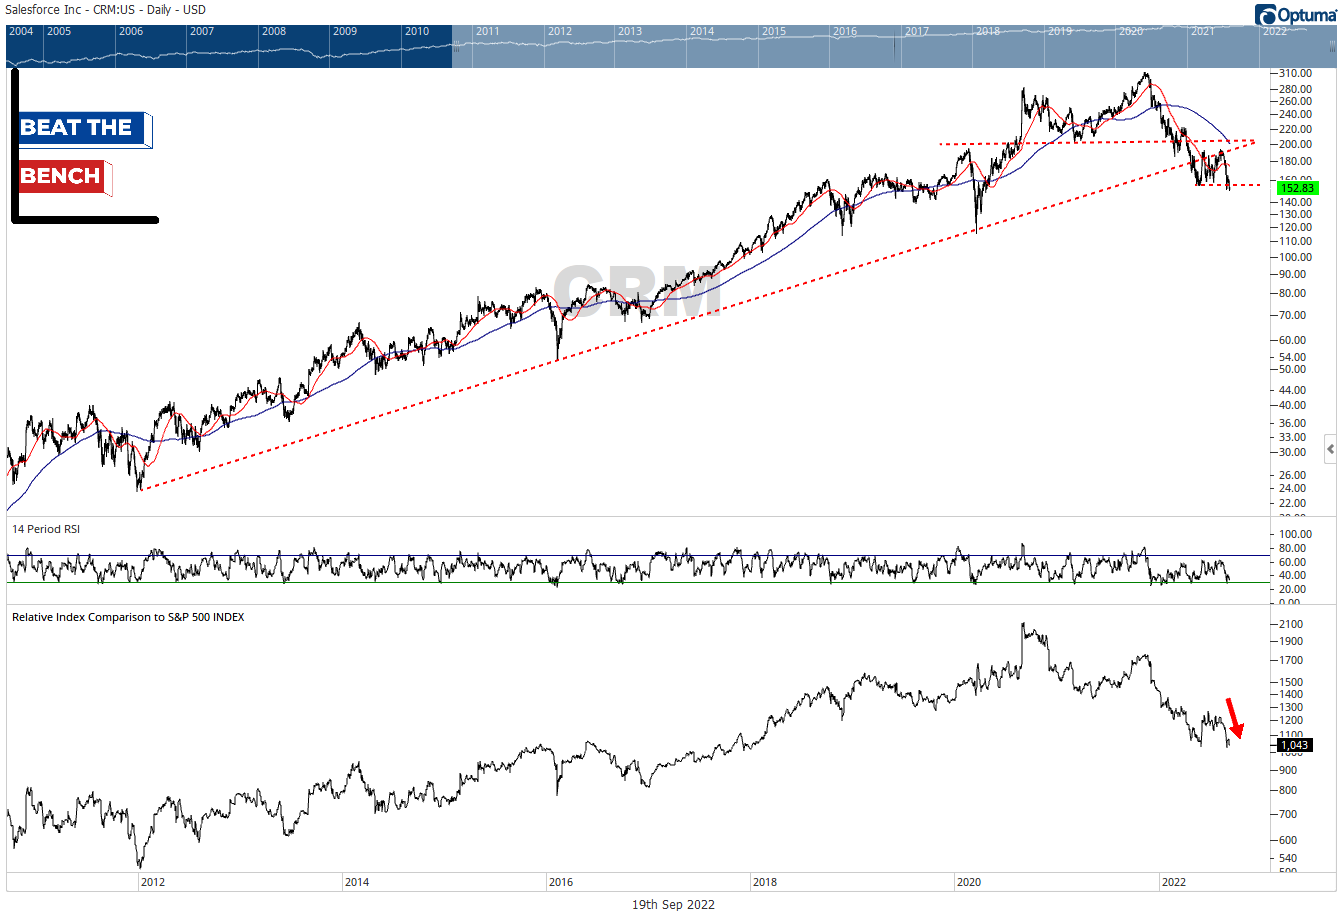Viewport: 1343px width, 924px height.
Task: Click RSI 80.00 axis value
Action: [1292, 549]
